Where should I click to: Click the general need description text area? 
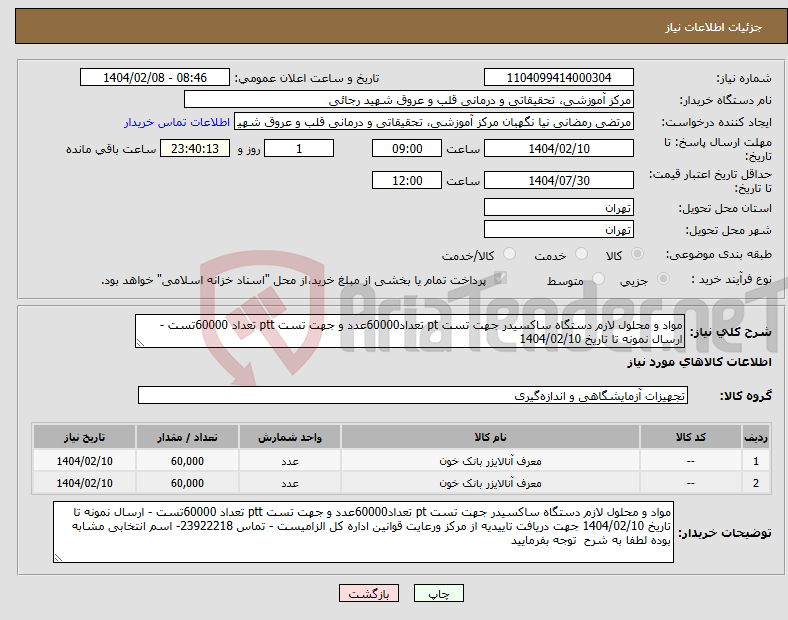coord(409,331)
